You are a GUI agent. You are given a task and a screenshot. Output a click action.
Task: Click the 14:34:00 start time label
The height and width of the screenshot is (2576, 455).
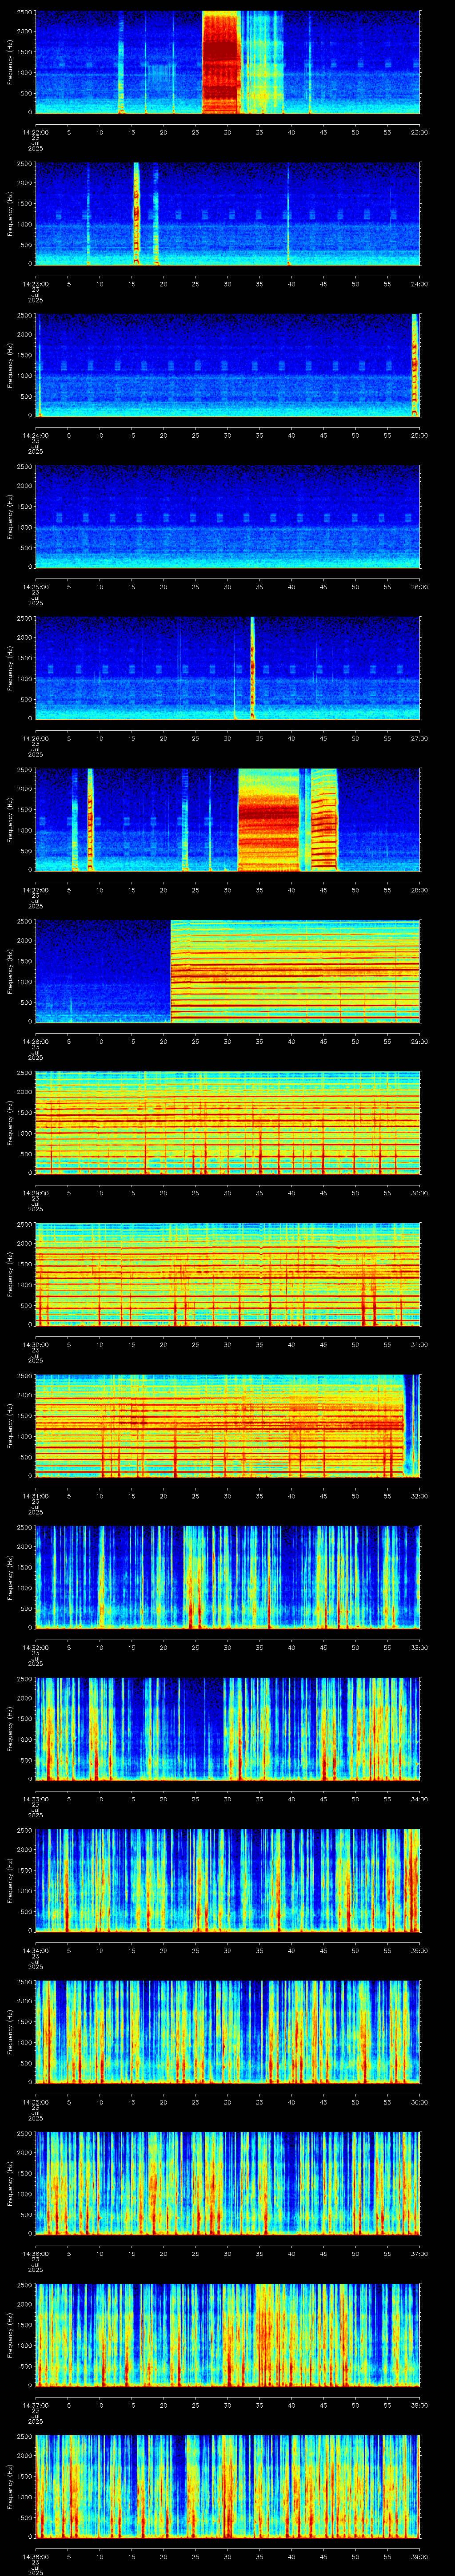[x=35, y=1950]
